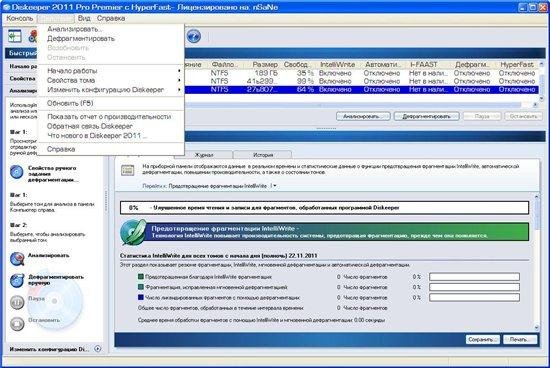Viewport: 550px width, 368px height.
Task: Click the Автомати... column header
Action: pyautogui.click(x=383, y=65)
